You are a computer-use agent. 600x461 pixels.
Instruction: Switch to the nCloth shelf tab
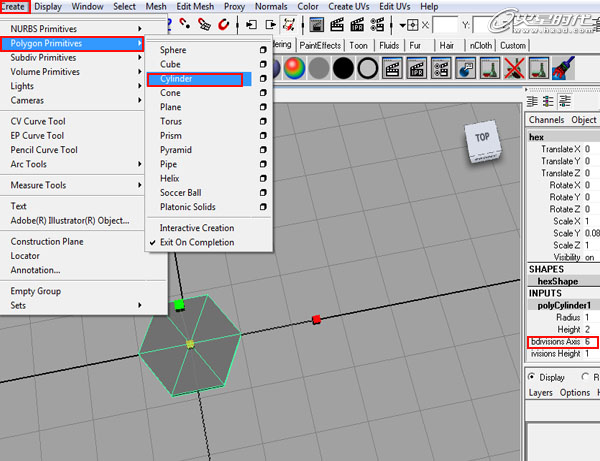481,46
